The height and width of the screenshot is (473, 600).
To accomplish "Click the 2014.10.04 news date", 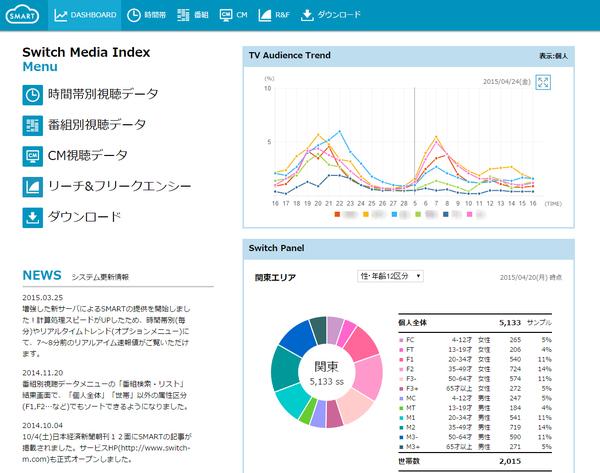I will coord(42,425).
